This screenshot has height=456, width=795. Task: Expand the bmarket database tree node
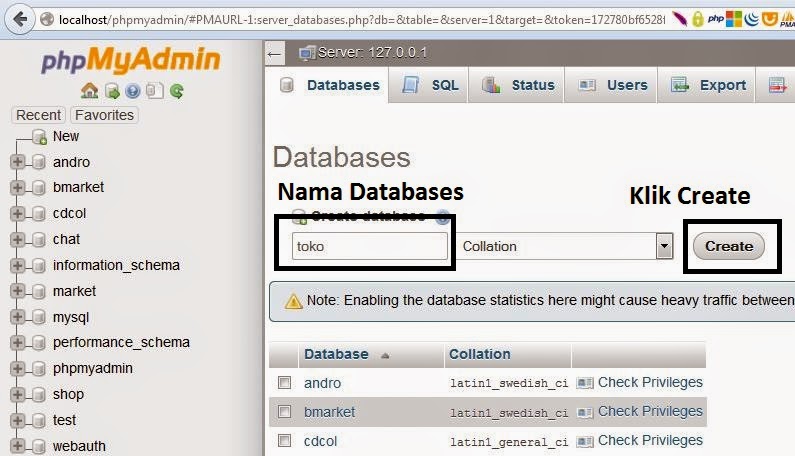coord(17,188)
